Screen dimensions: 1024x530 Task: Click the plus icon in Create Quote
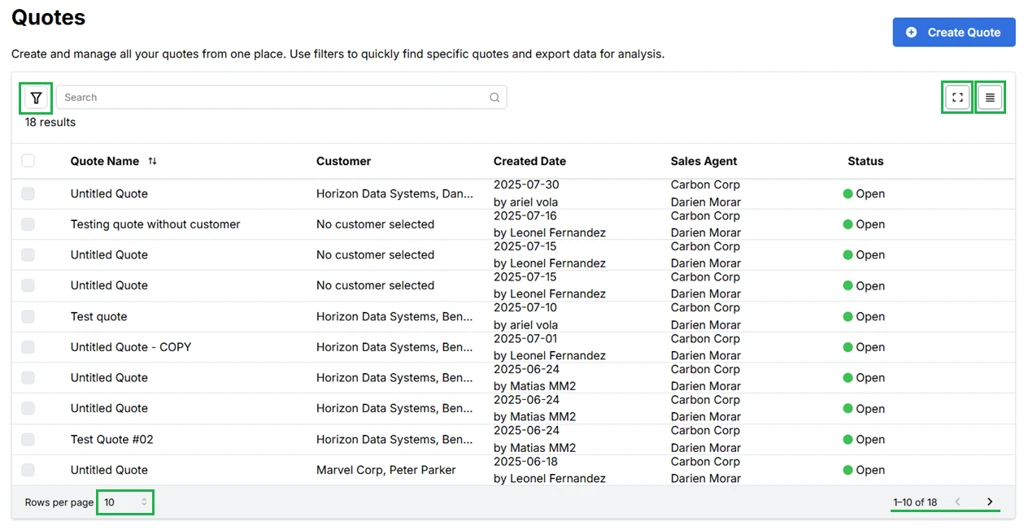(x=911, y=32)
